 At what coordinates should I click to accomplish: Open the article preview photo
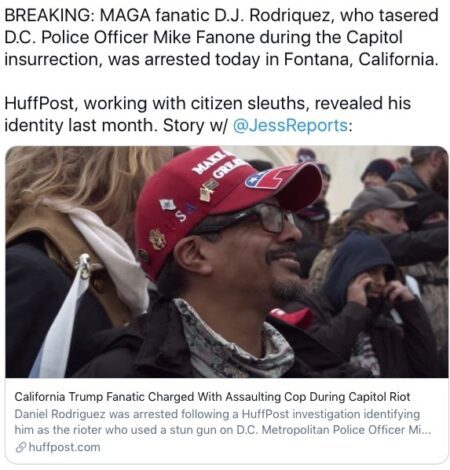coord(227,262)
